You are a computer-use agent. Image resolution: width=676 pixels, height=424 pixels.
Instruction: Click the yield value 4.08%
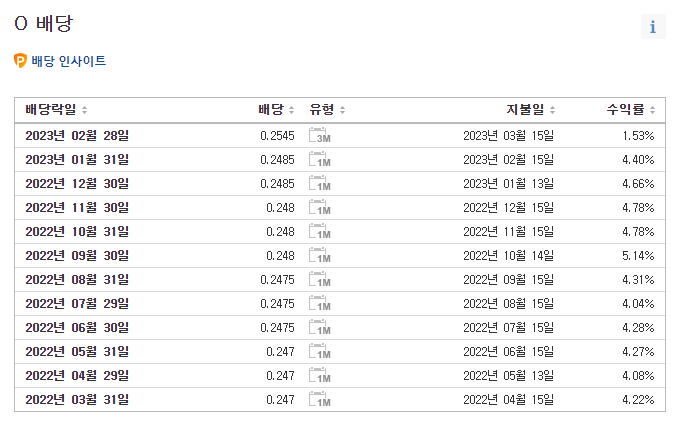pyautogui.click(x=638, y=376)
